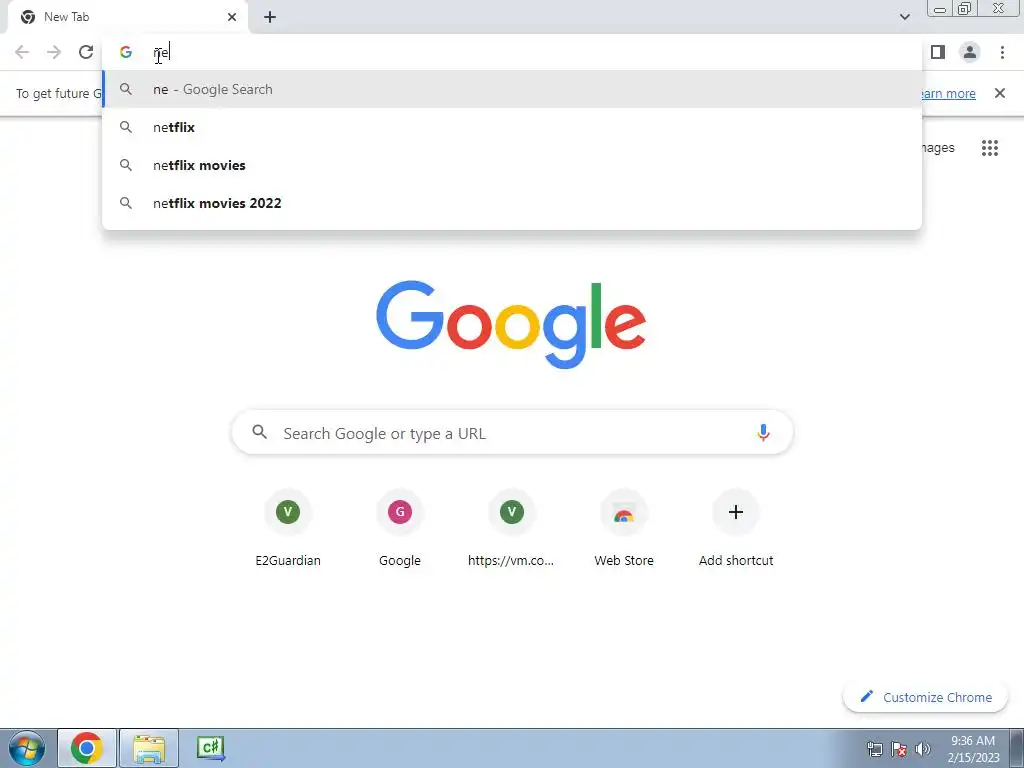
Task: Click the Customize Chrome button
Action: click(x=925, y=697)
